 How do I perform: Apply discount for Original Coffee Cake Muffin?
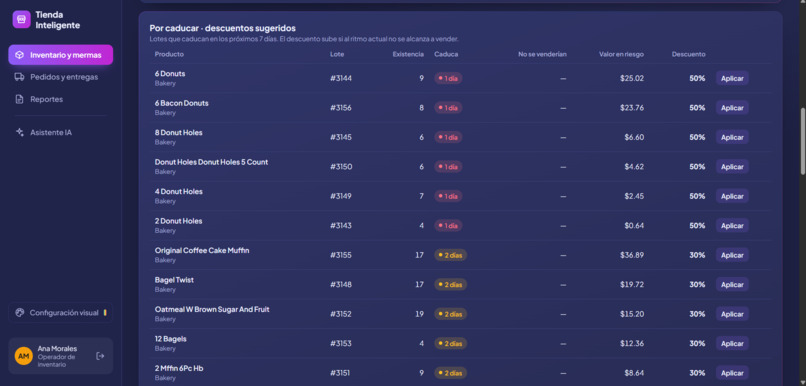(732, 255)
